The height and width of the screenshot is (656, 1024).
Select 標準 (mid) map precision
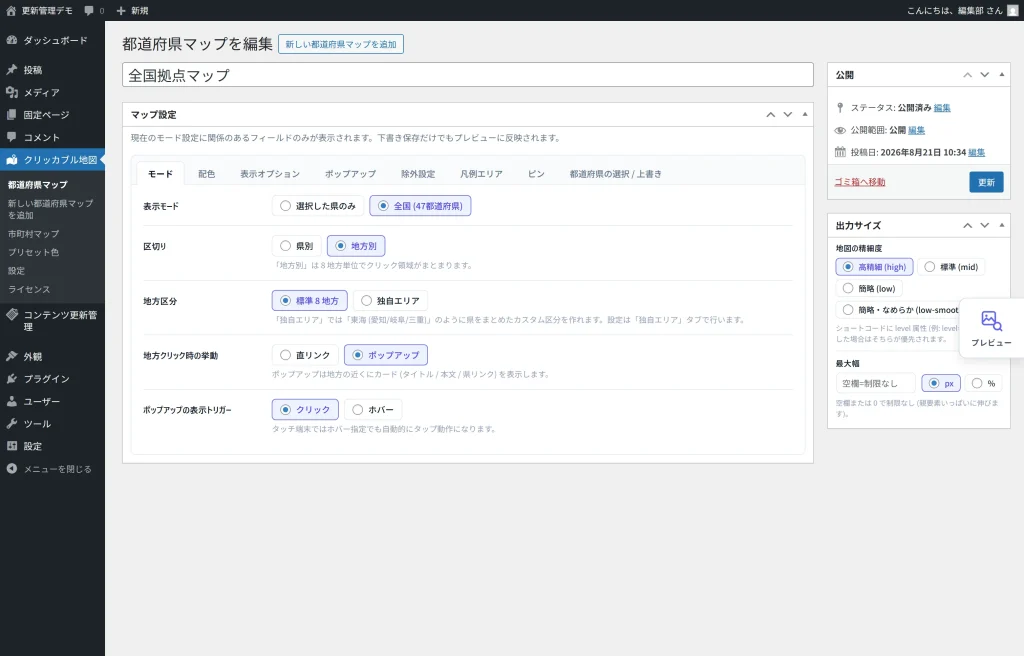952,267
